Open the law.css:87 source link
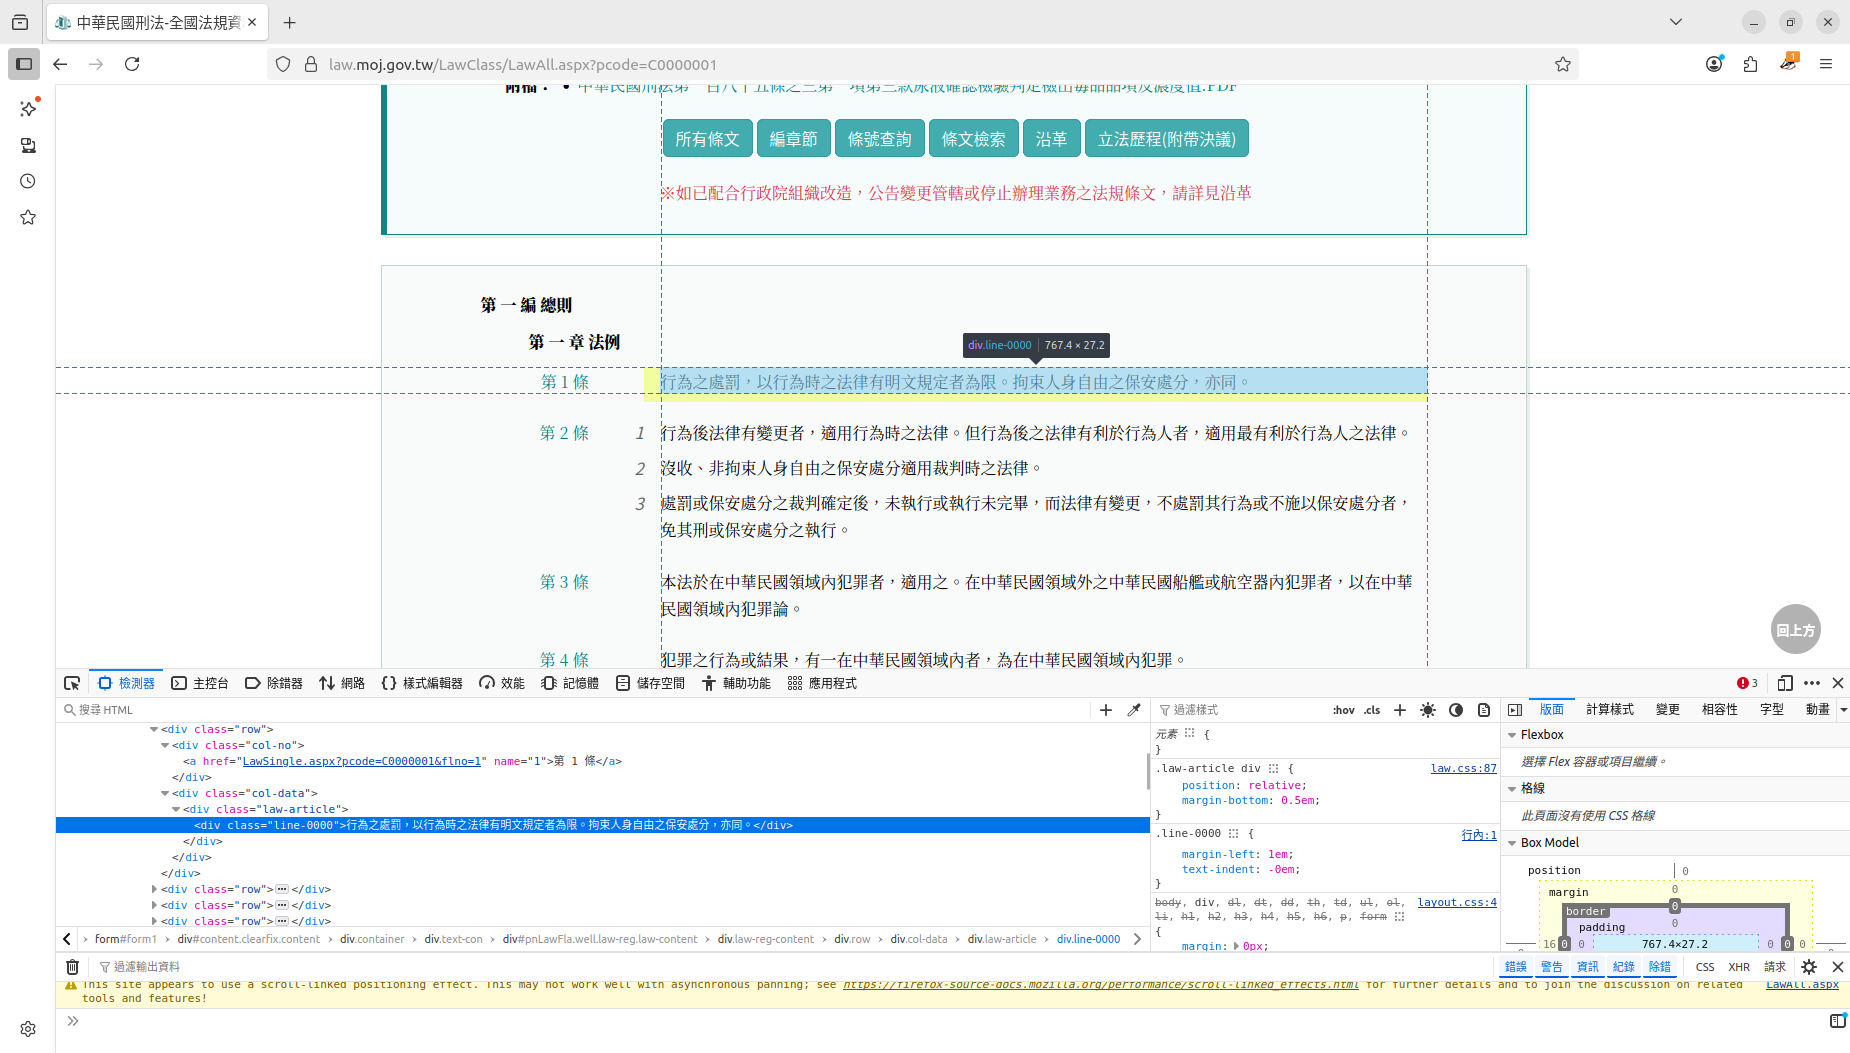This screenshot has height=1053, width=1850. 1463,768
